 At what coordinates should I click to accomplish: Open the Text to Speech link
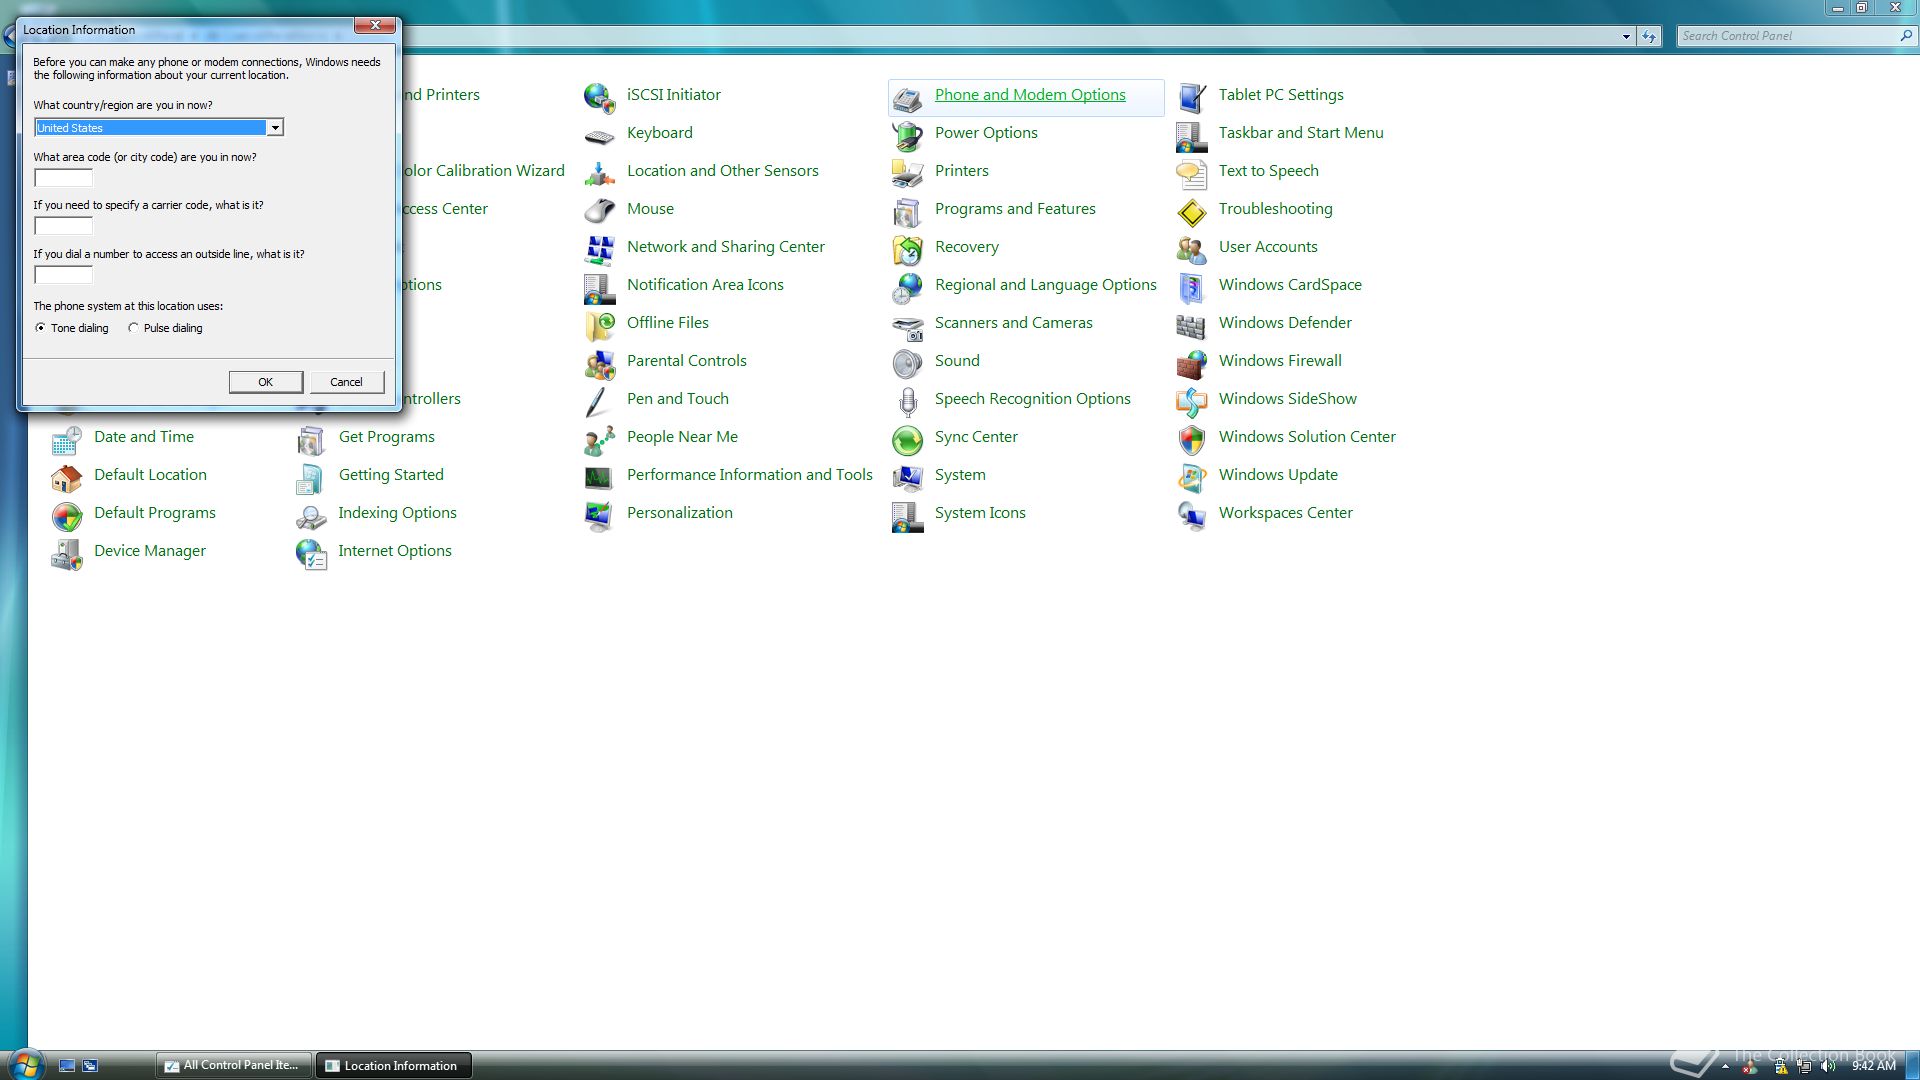[x=1268, y=171]
